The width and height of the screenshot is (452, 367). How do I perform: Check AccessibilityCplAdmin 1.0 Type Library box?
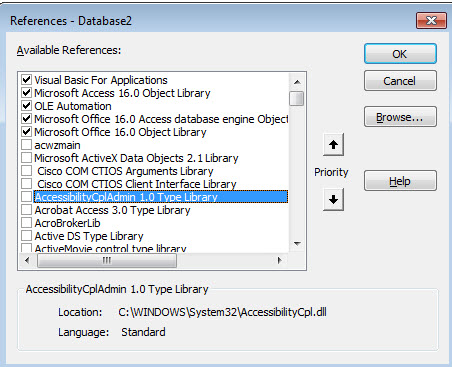point(26,197)
